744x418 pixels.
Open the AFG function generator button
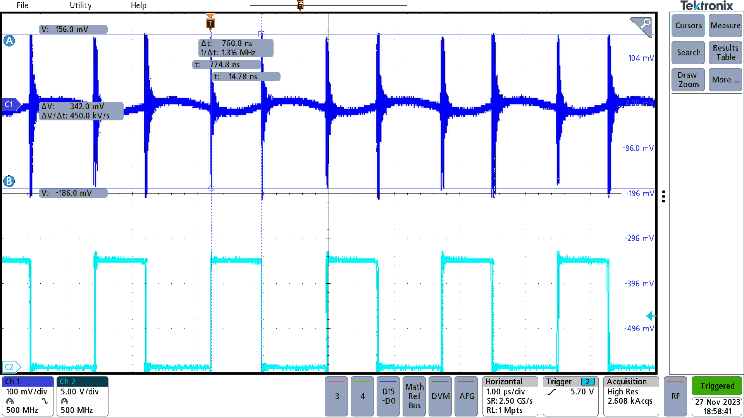465,396
